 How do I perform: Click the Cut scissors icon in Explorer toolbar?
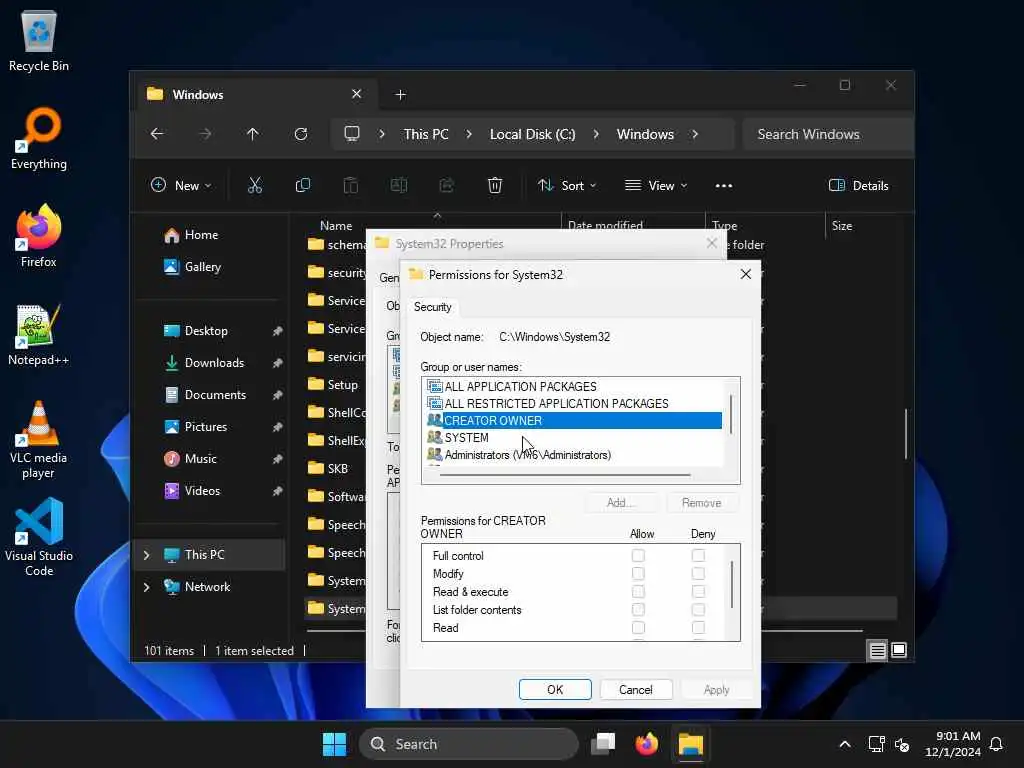255,185
